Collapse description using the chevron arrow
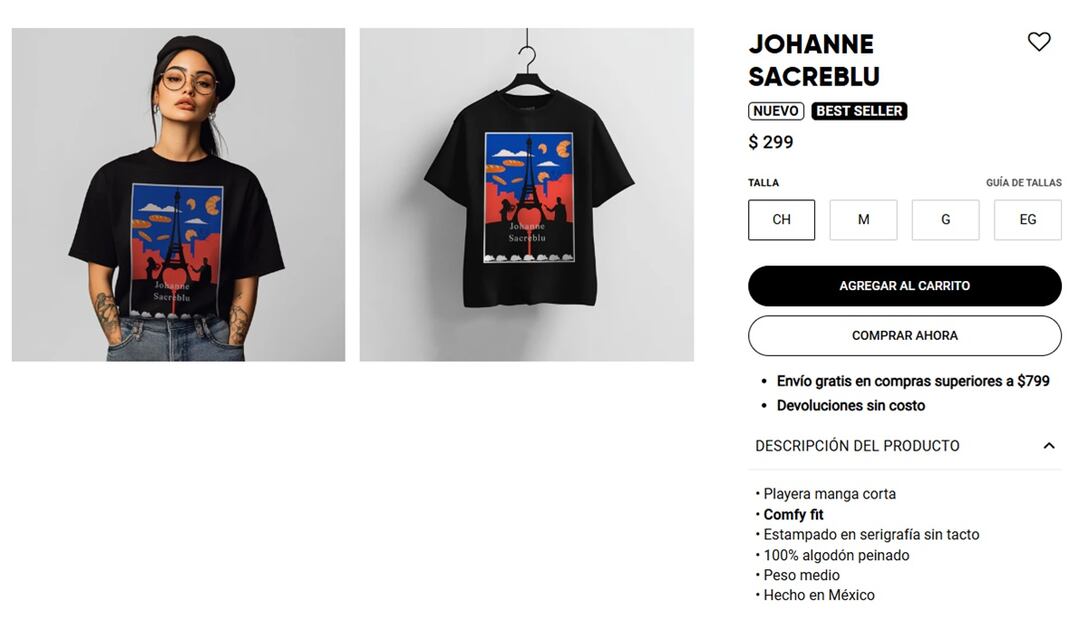Image resolution: width=1089 pixels, height=620 pixels. (1049, 446)
